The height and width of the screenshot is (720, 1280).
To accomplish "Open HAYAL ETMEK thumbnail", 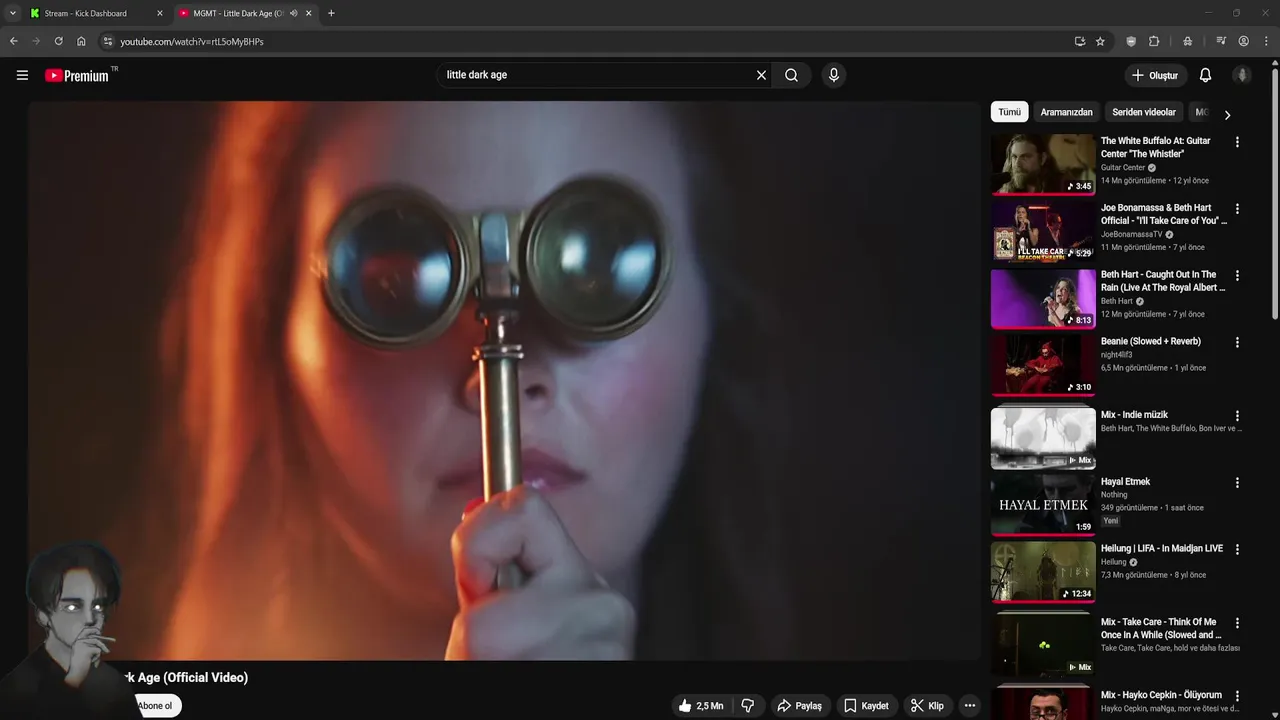I will (1043, 505).
